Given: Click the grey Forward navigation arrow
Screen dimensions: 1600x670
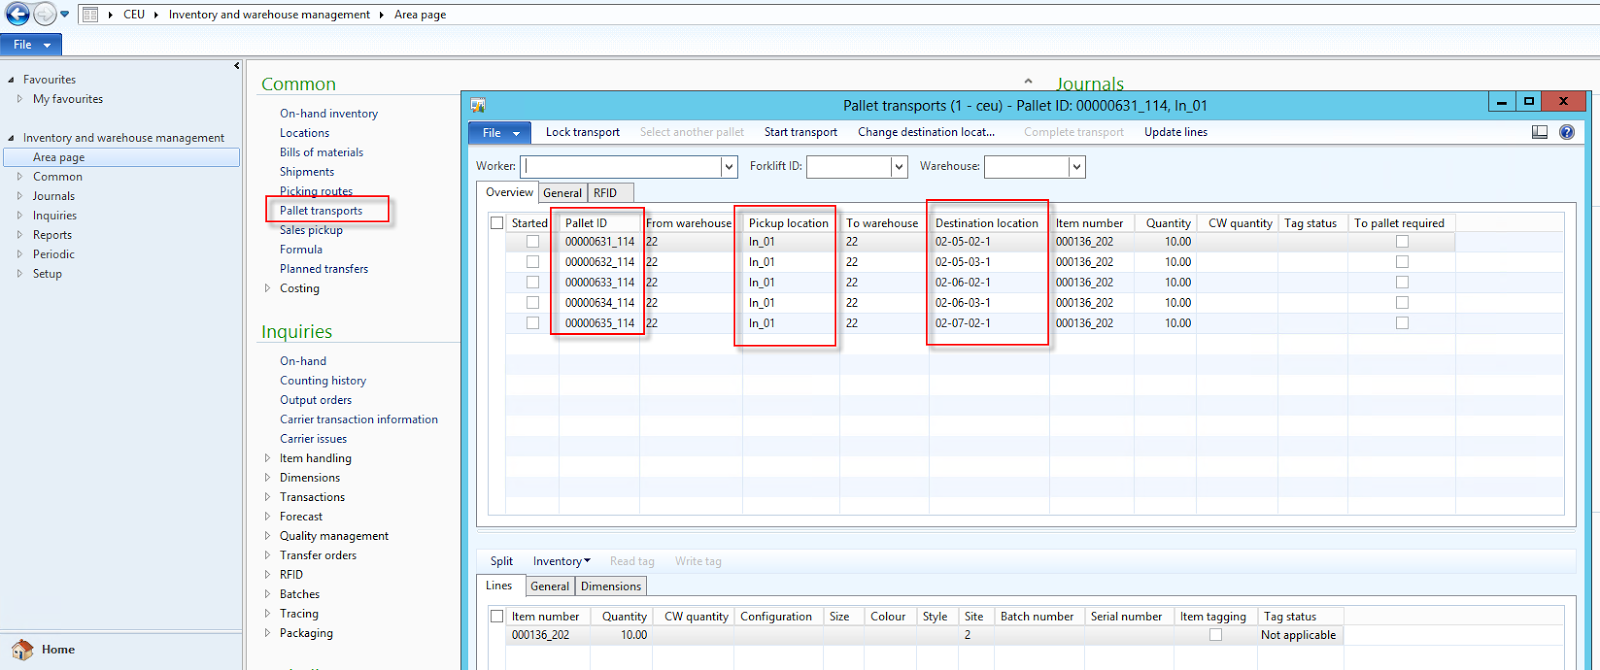Looking at the screenshot, I should (x=45, y=14).
